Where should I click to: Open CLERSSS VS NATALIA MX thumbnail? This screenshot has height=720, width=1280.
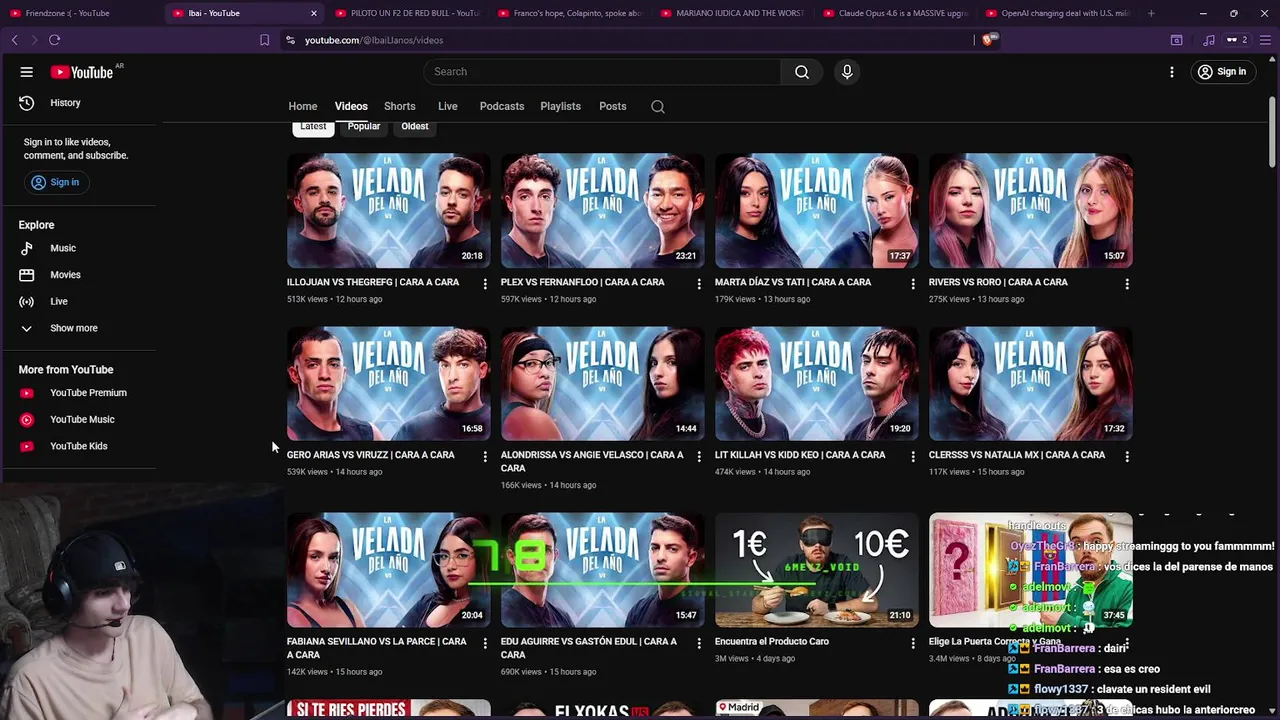tap(1030, 384)
